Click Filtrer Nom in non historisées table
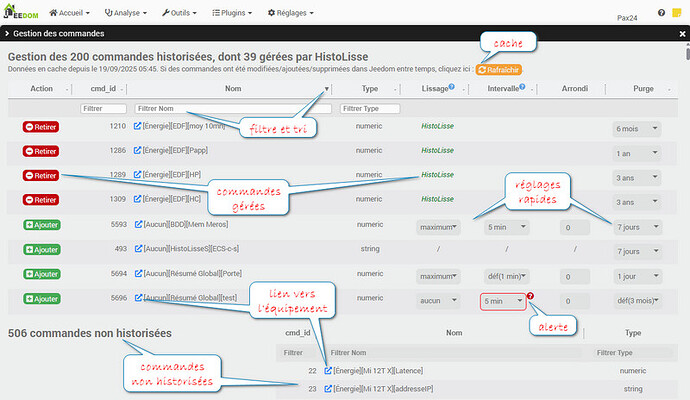The height and width of the screenshot is (400, 690). (x=454, y=353)
